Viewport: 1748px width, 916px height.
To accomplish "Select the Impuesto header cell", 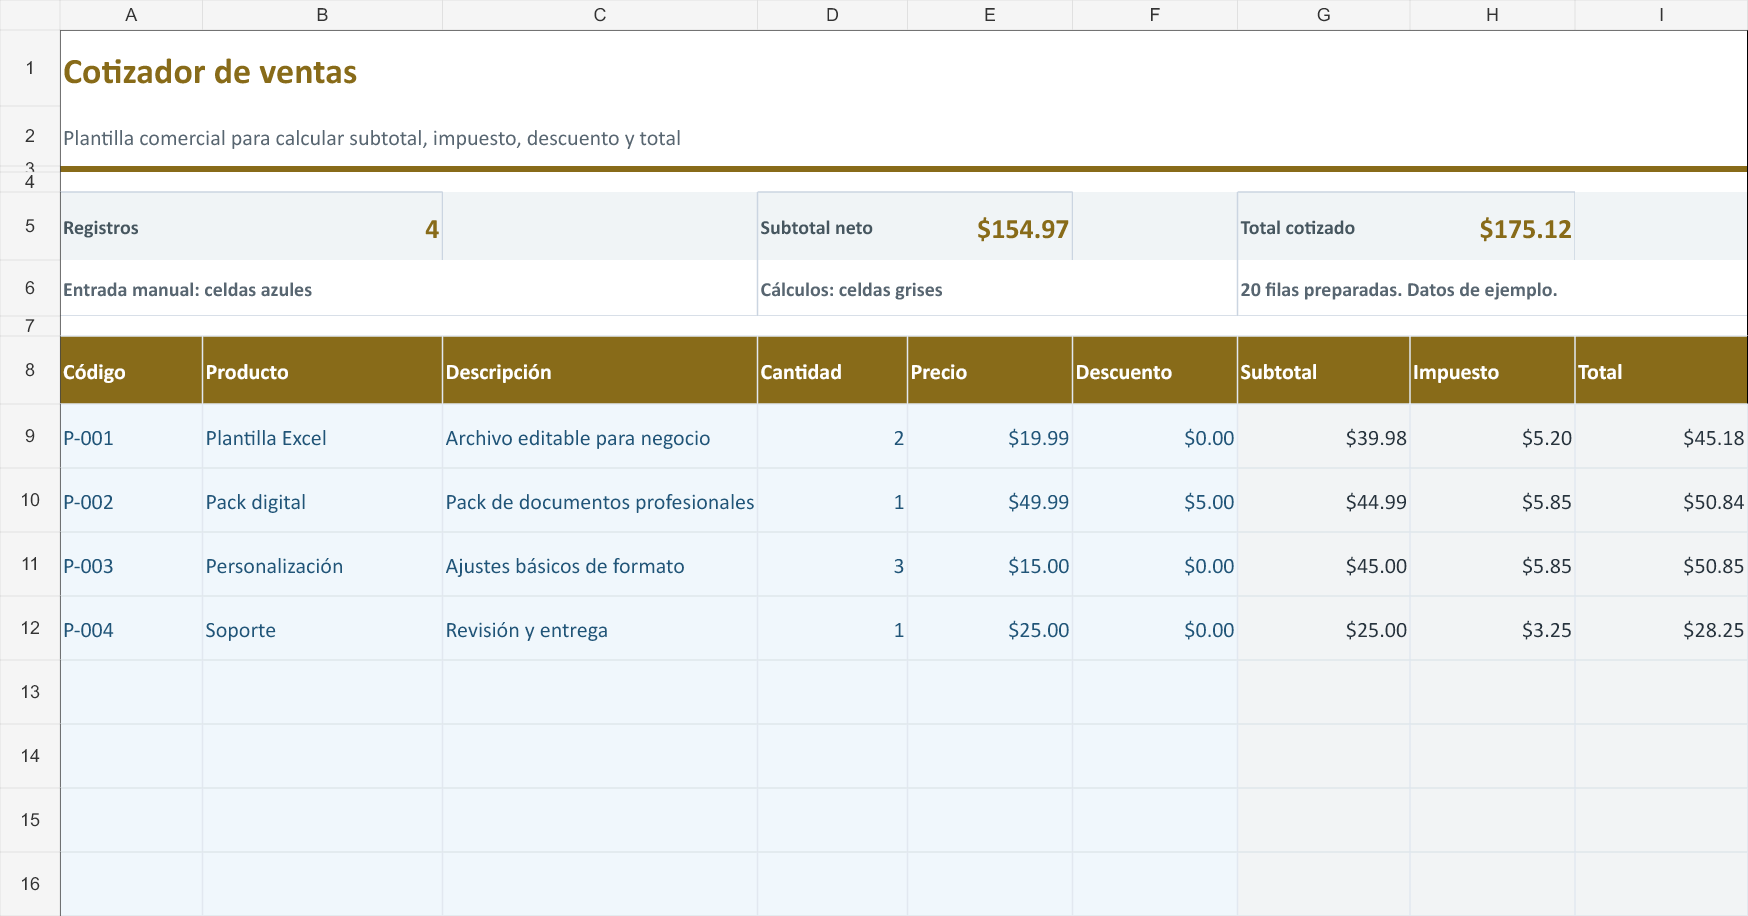I will 1492,372.
